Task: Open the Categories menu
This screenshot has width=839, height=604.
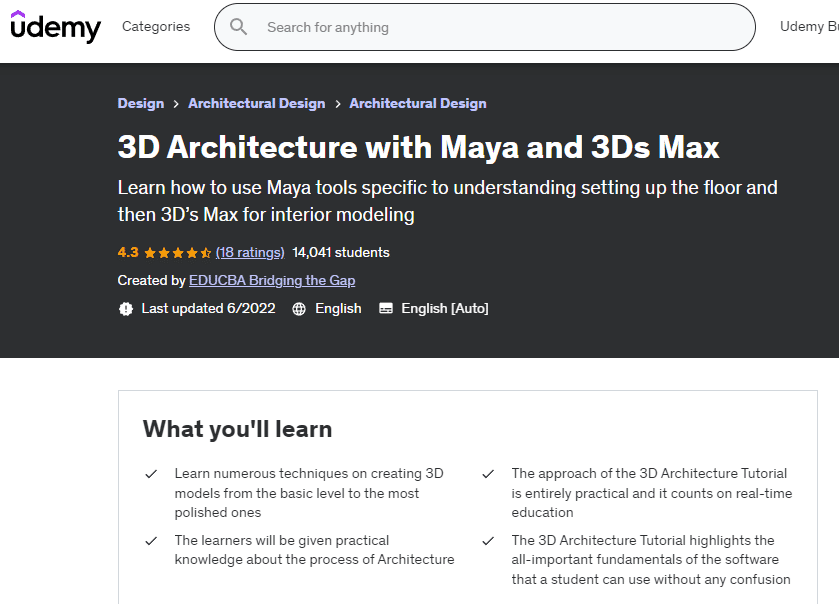Action: tap(156, 27)
